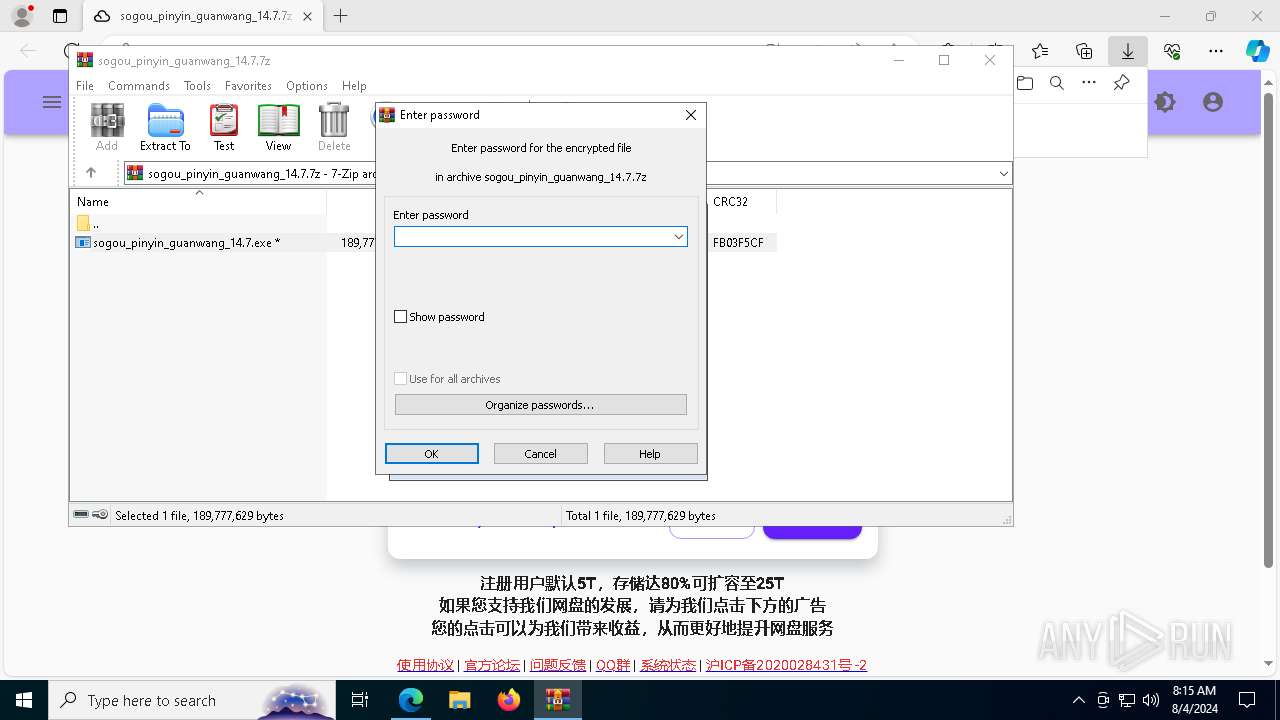Viewport: 1280px width, 720px height.
Task: Click the Test archive toolbar icon
Action: tap(224, 127)
